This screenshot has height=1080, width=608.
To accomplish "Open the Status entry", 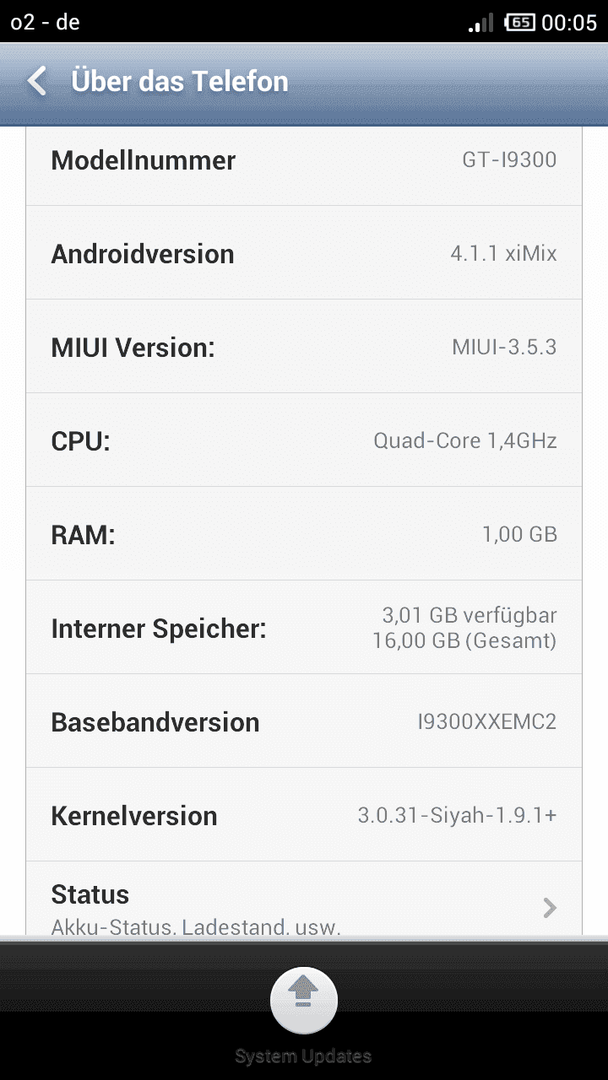I will [304, 898].
